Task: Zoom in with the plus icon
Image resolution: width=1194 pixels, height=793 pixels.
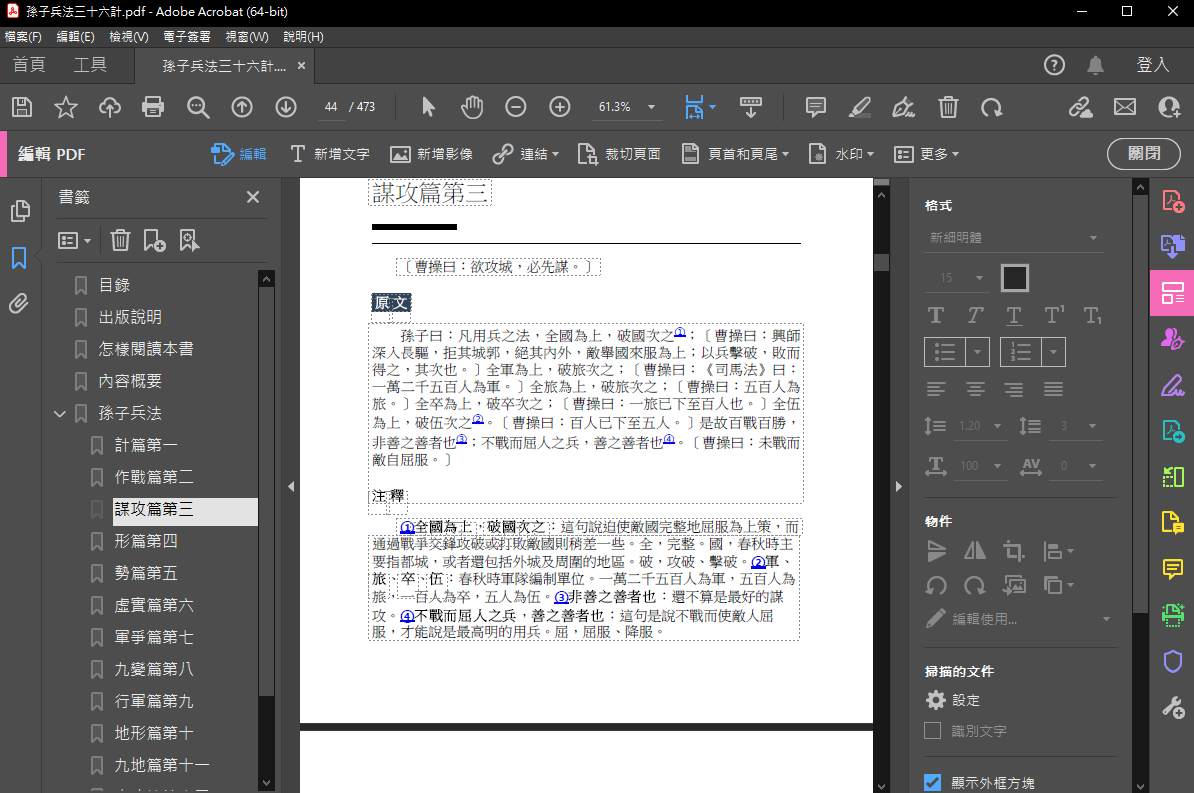Action: tap(560, 107)
